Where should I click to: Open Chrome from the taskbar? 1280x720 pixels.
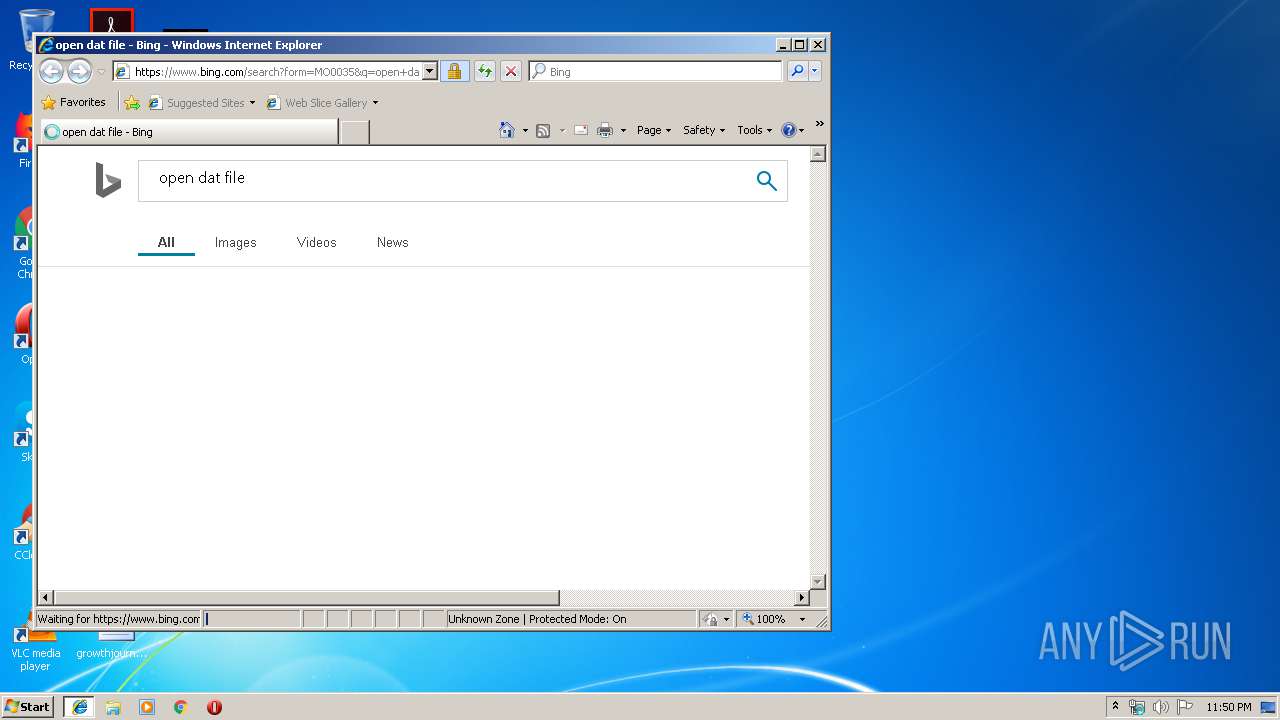click(180, 707)
